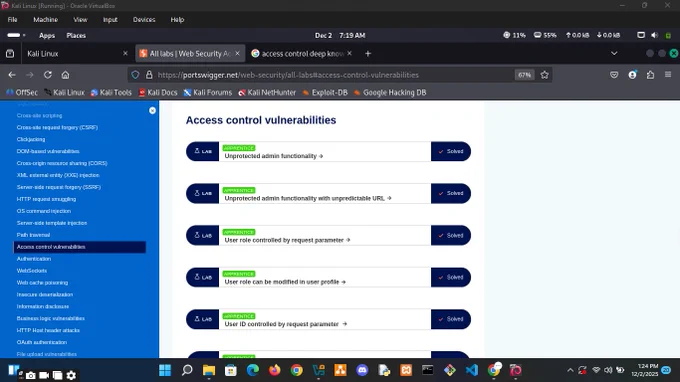Close the All labs tab
This screenshot has height=382, width=680.
pyautogui.click(x=237, y=54)
